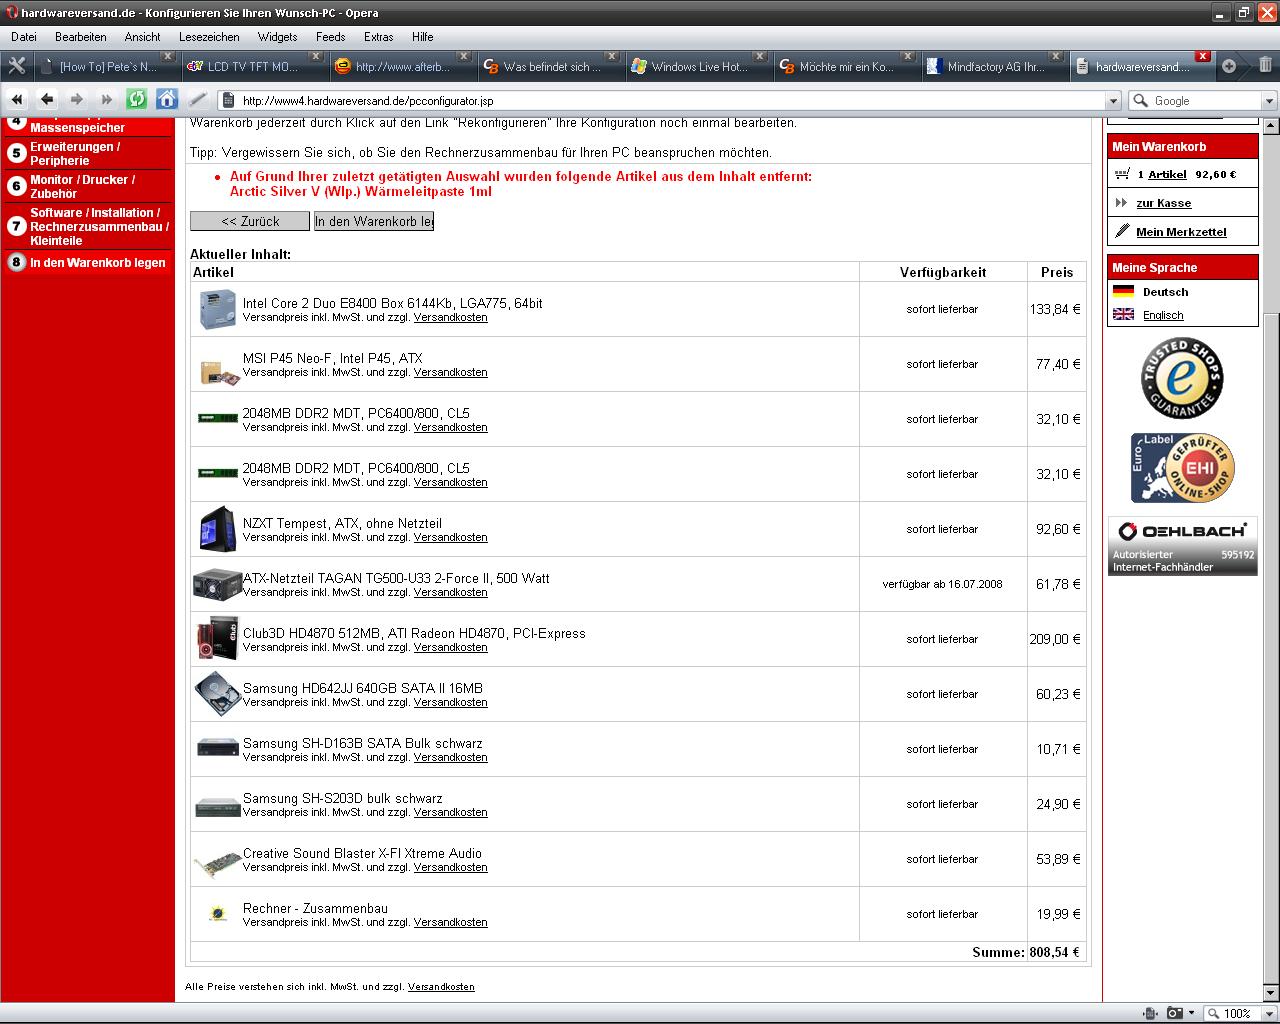Click the rewind navigation button
1280x1024 pixels.
click(17, 100)
